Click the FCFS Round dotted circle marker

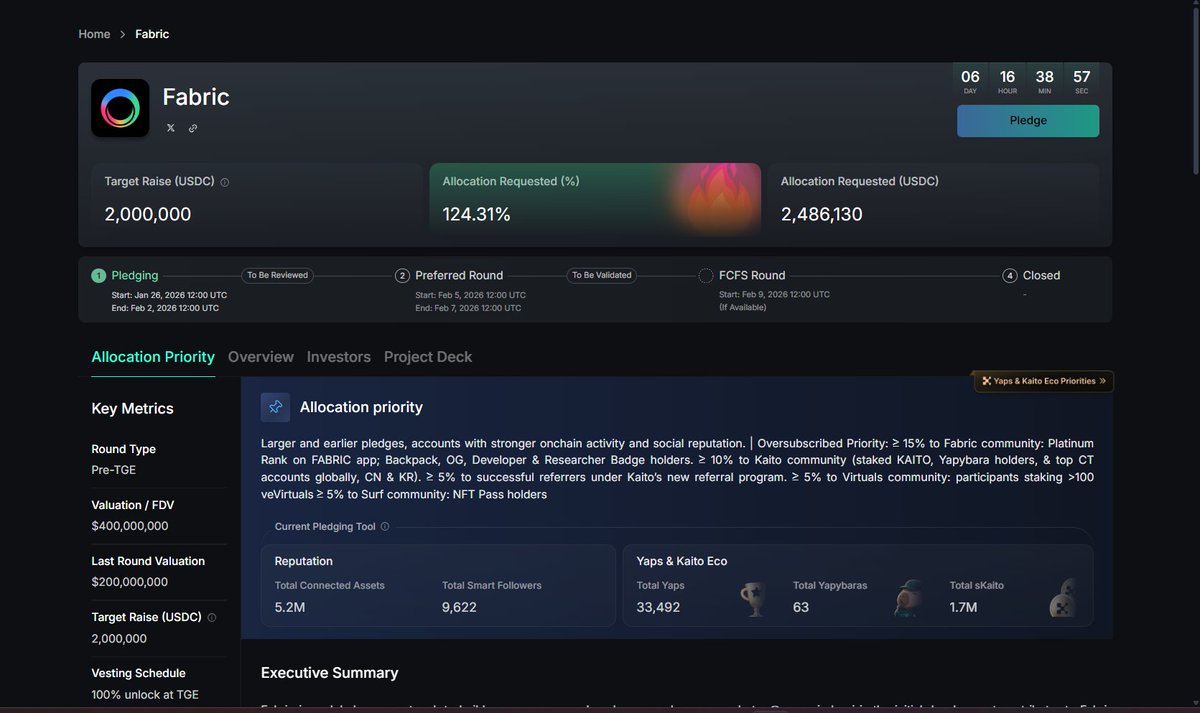tap(706, 275)
